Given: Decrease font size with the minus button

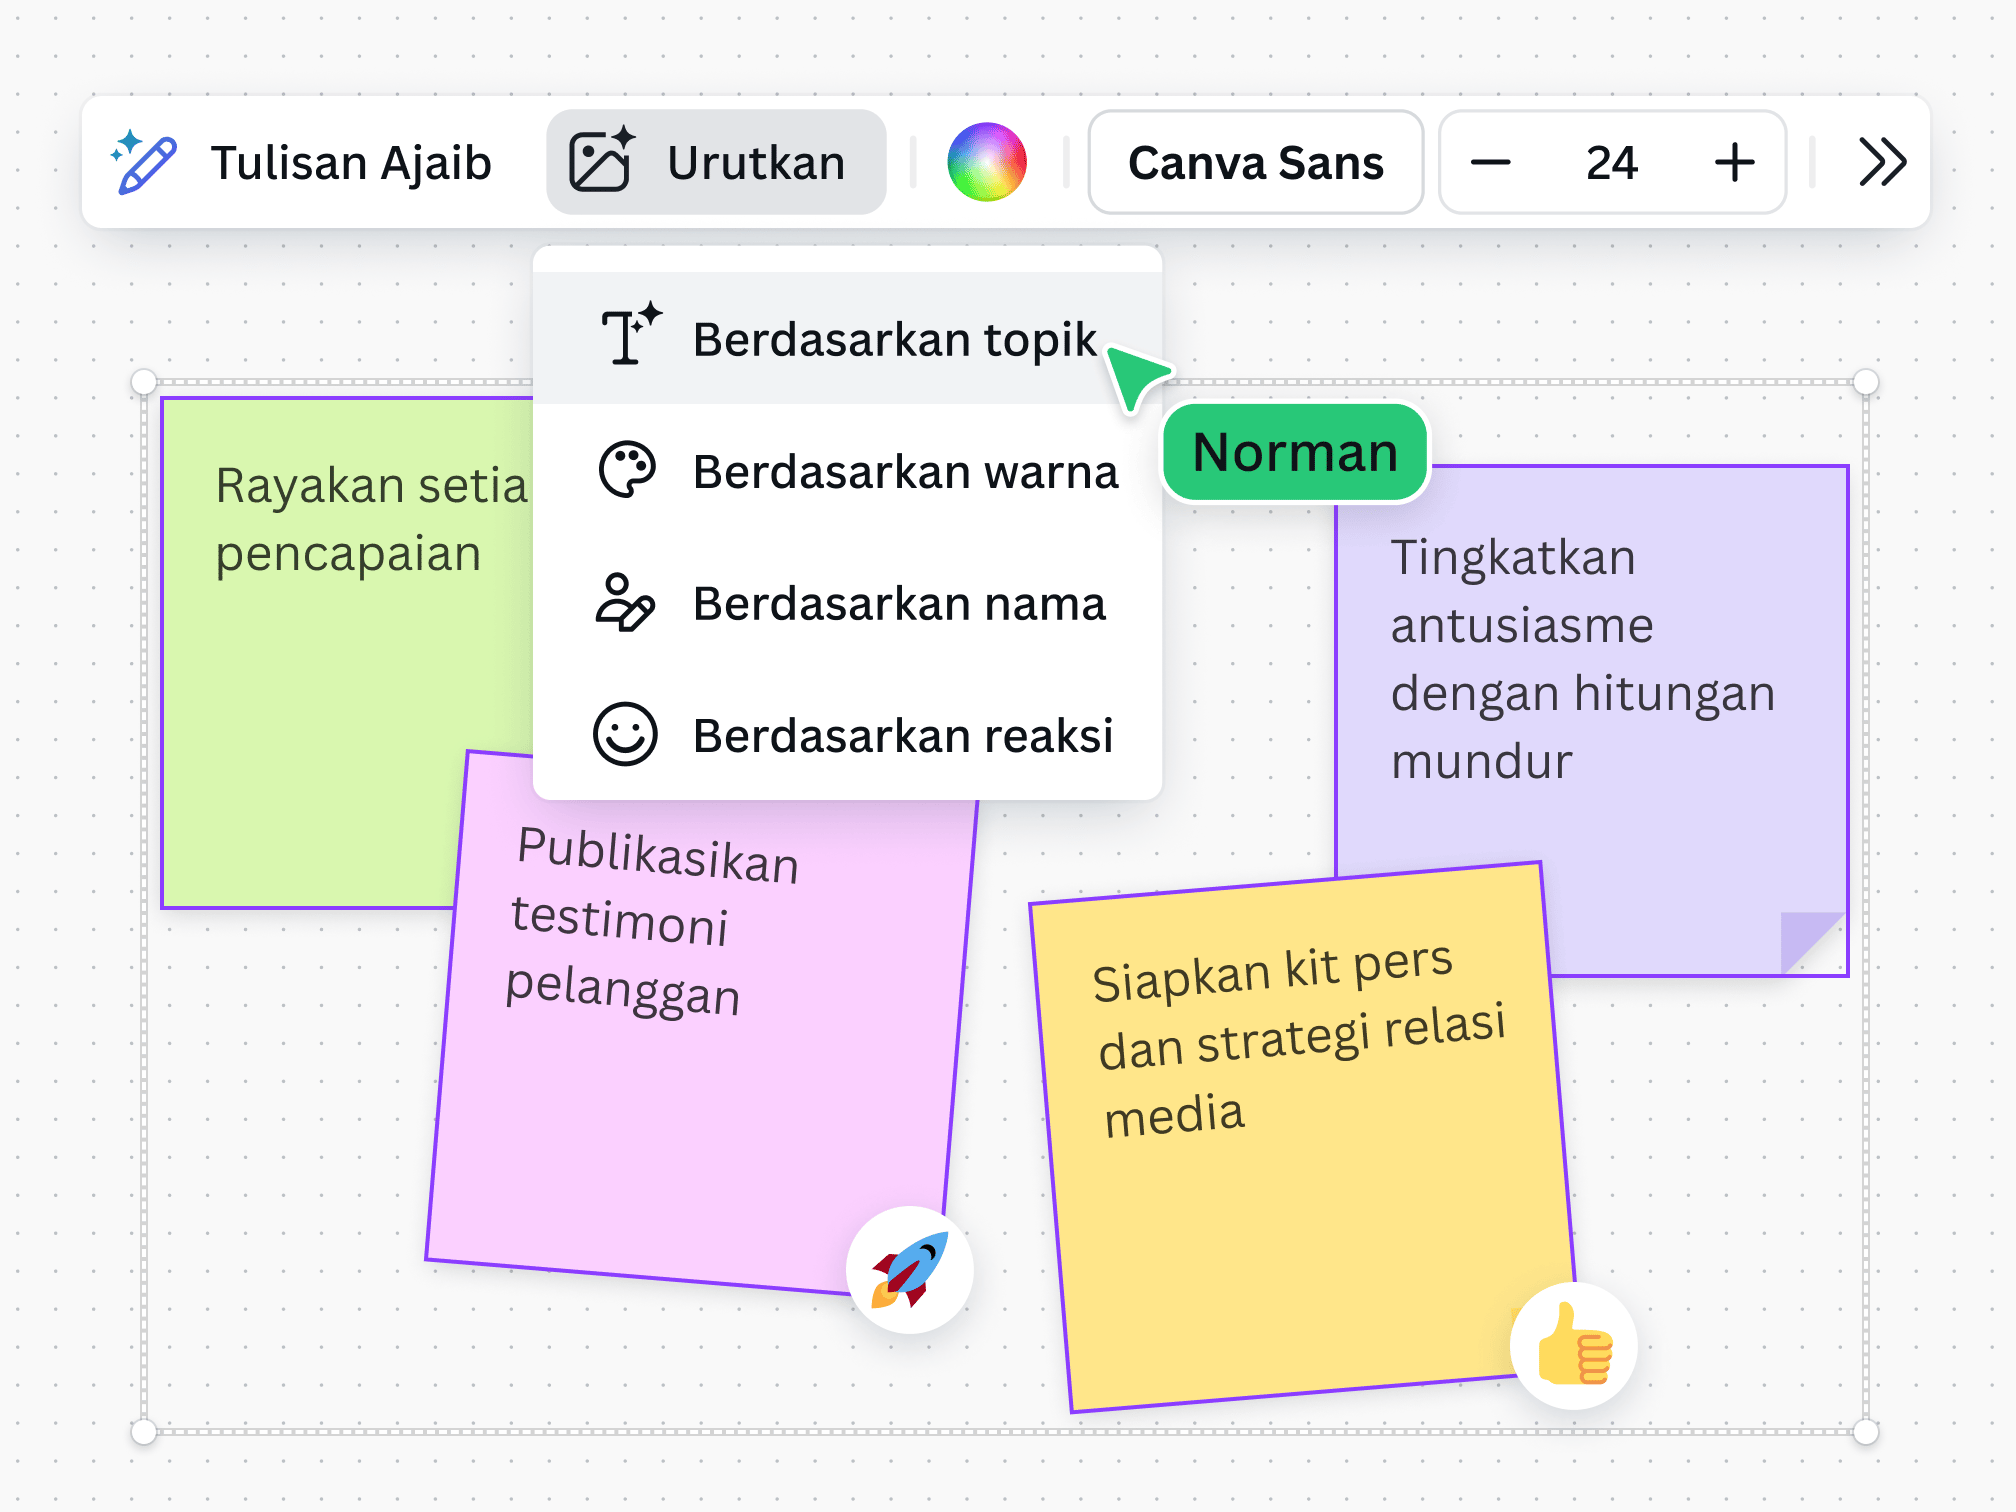Looking at the screenshot, I should 1490,161.
